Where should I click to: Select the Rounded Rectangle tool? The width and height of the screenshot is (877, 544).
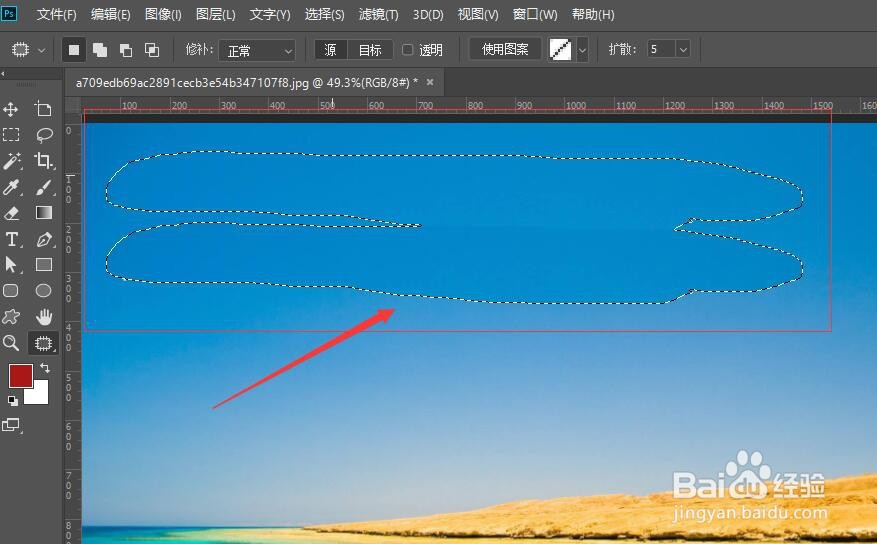(11, 291)
